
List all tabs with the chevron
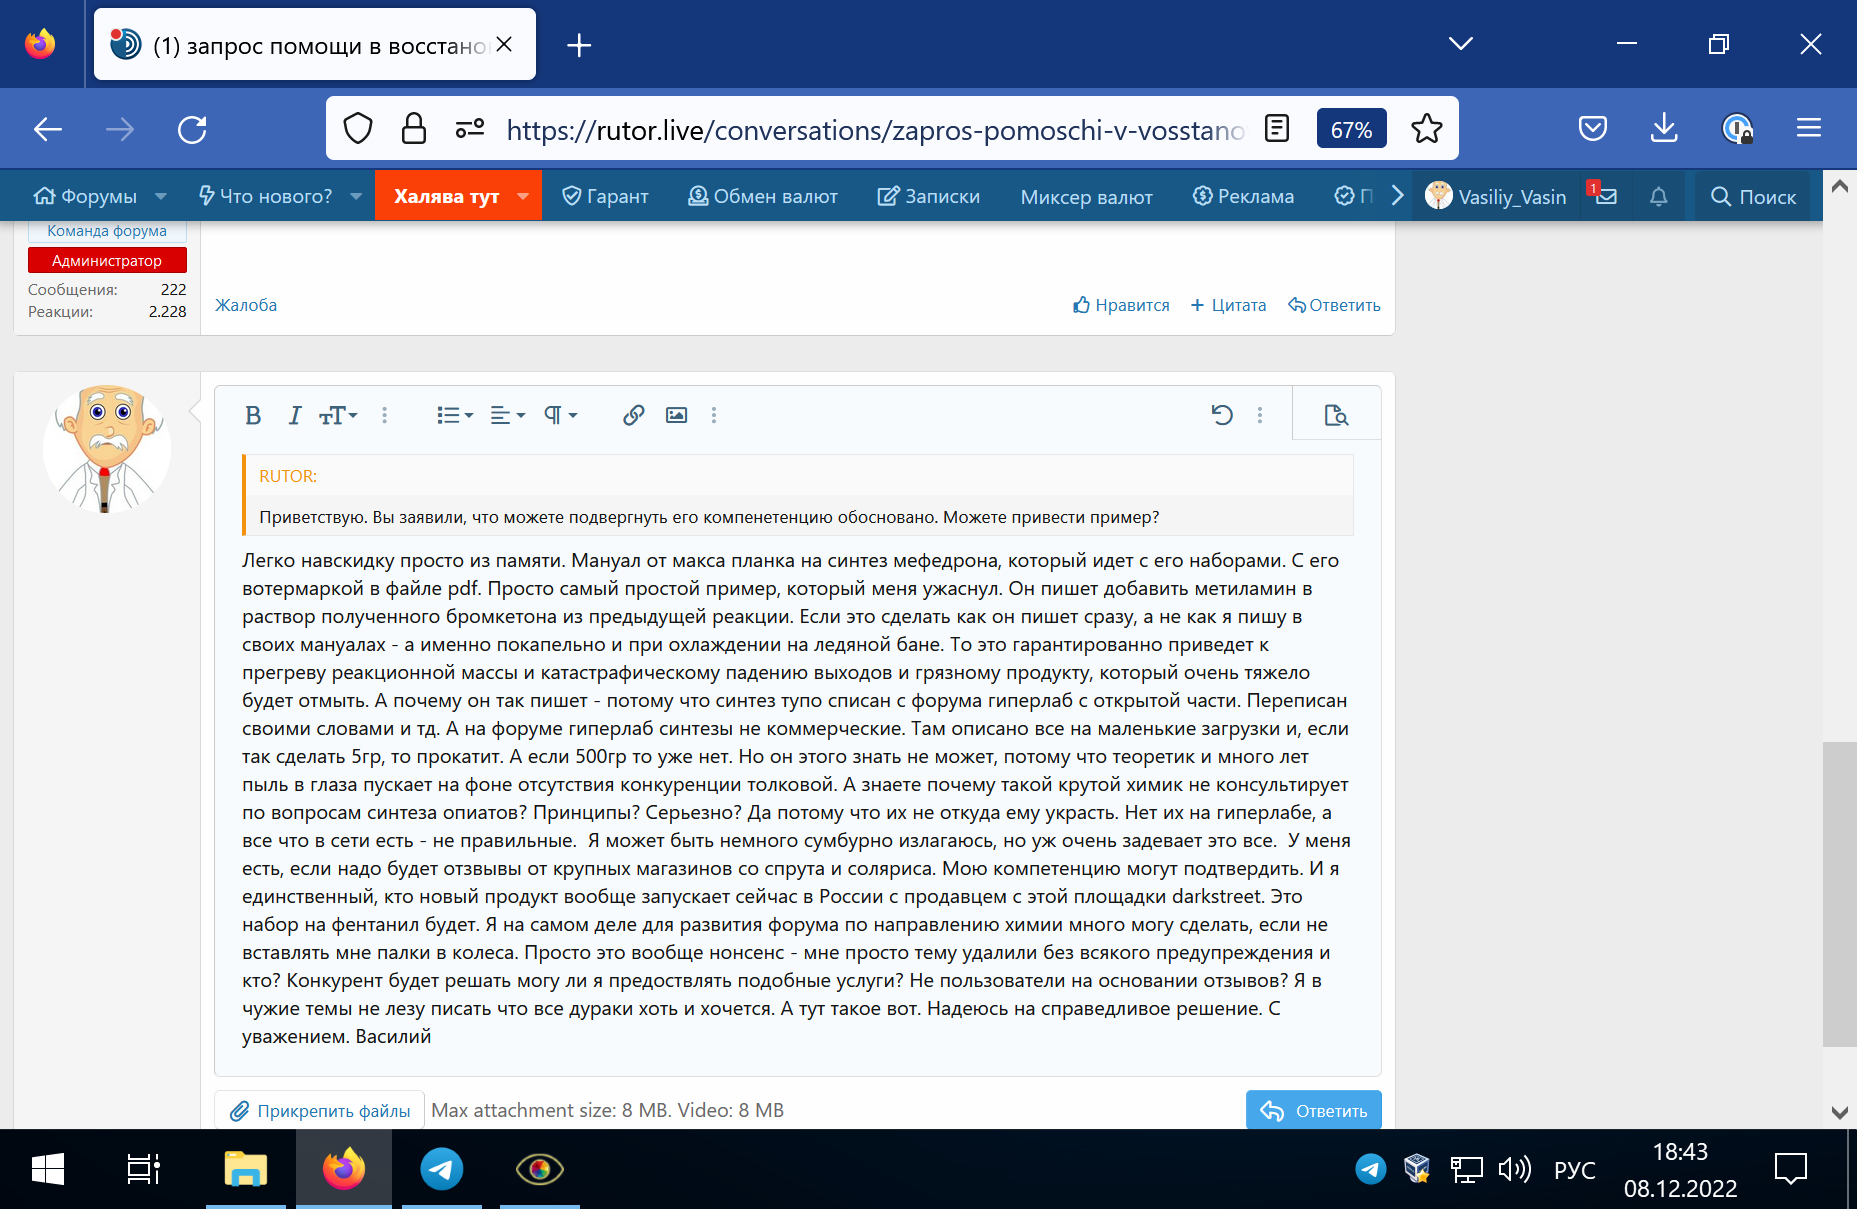coord(1461,44)
